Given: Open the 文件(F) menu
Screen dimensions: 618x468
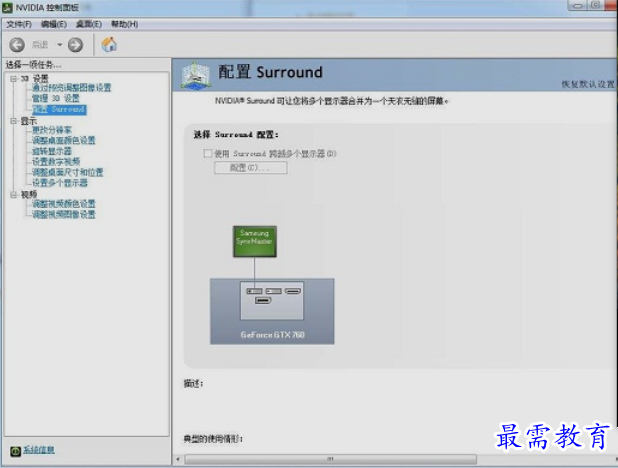Looking at the screenshot, I should click(x=19, y=24).
